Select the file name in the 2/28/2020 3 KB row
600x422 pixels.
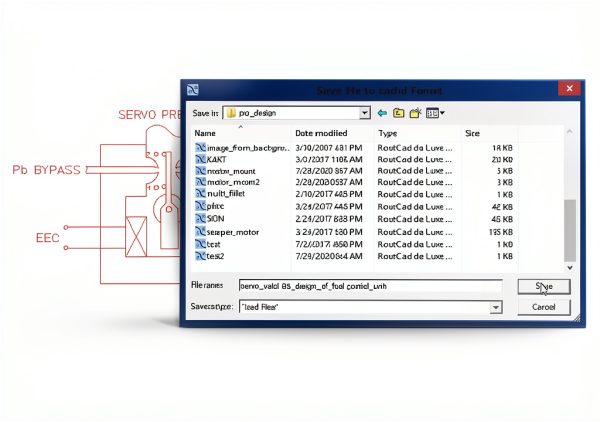(233, 182)
